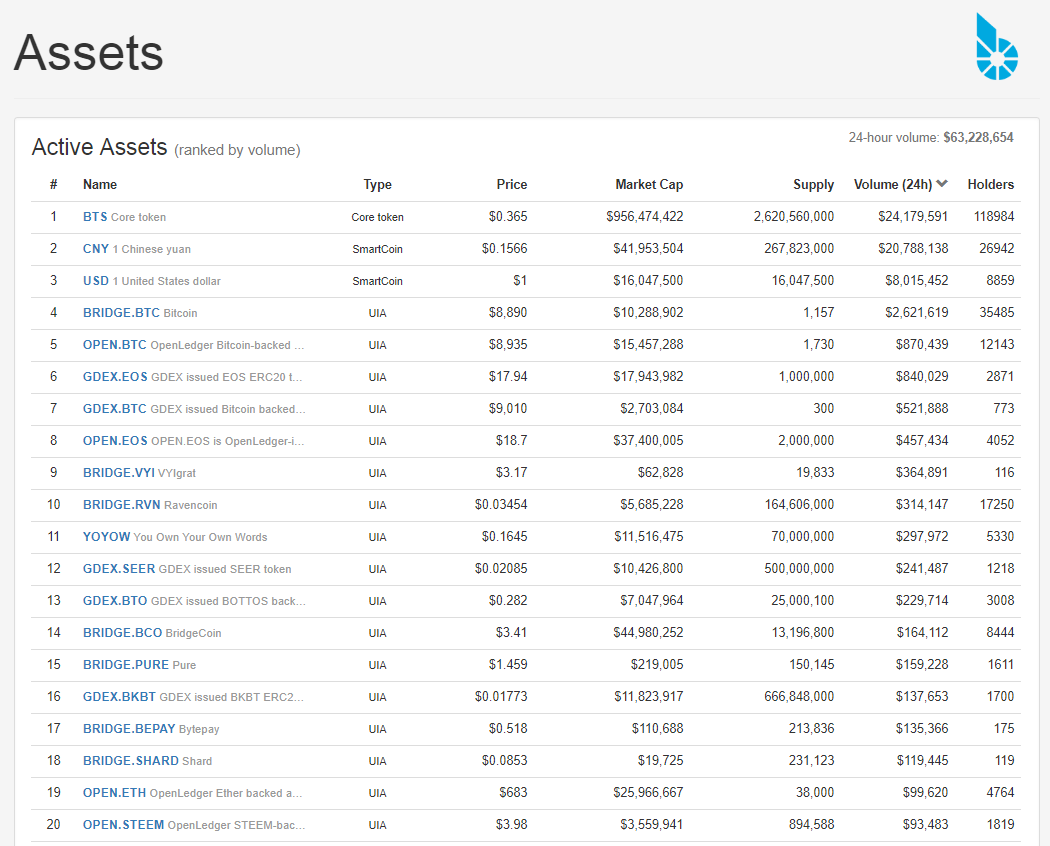Screen dimensions: 1050x846
Task: Open the OPEN.STEEM asset link
Action: (x=123, y=825)
